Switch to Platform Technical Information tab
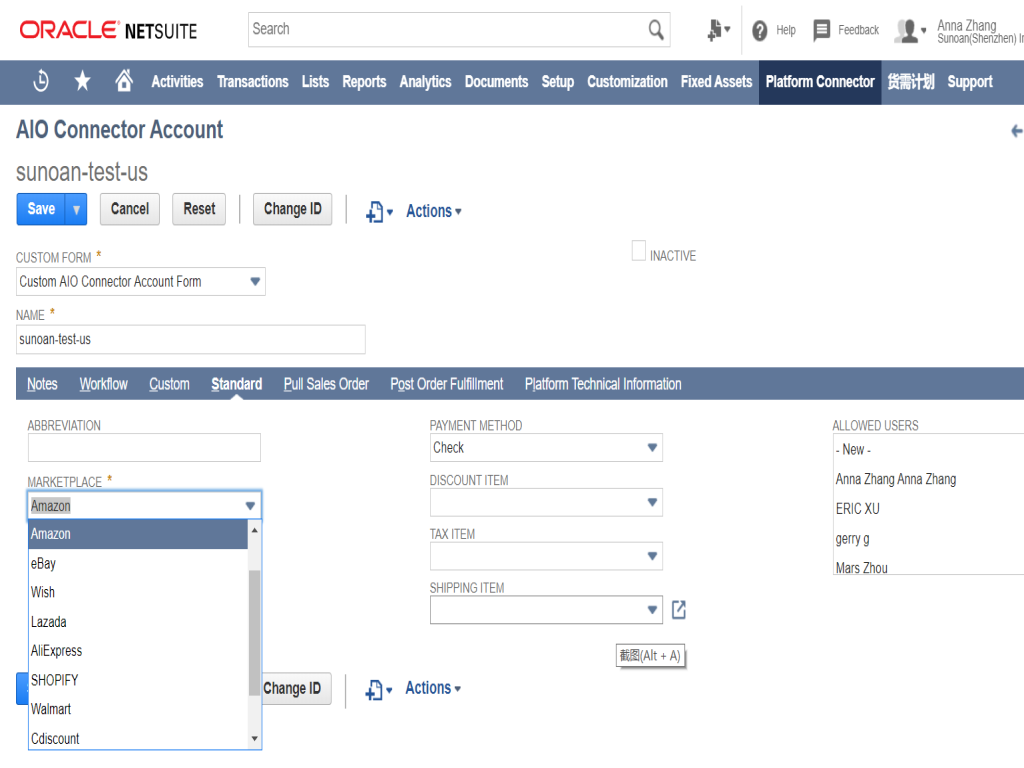The height and width of the screenshot is (768, 1024). (603, 384)
